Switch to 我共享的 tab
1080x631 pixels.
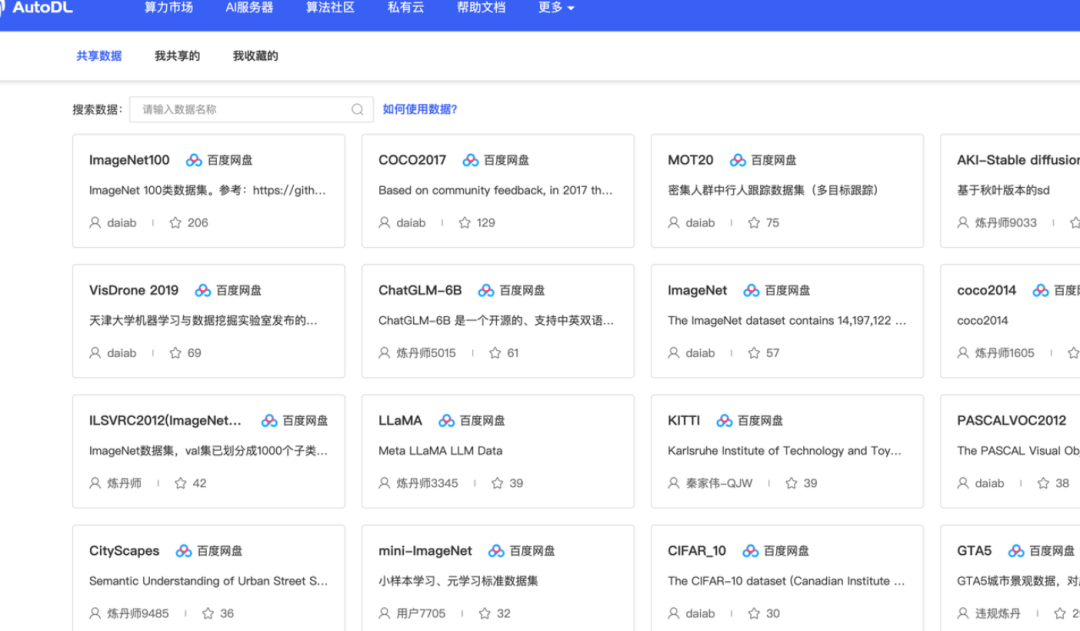[x=177, y=56]
